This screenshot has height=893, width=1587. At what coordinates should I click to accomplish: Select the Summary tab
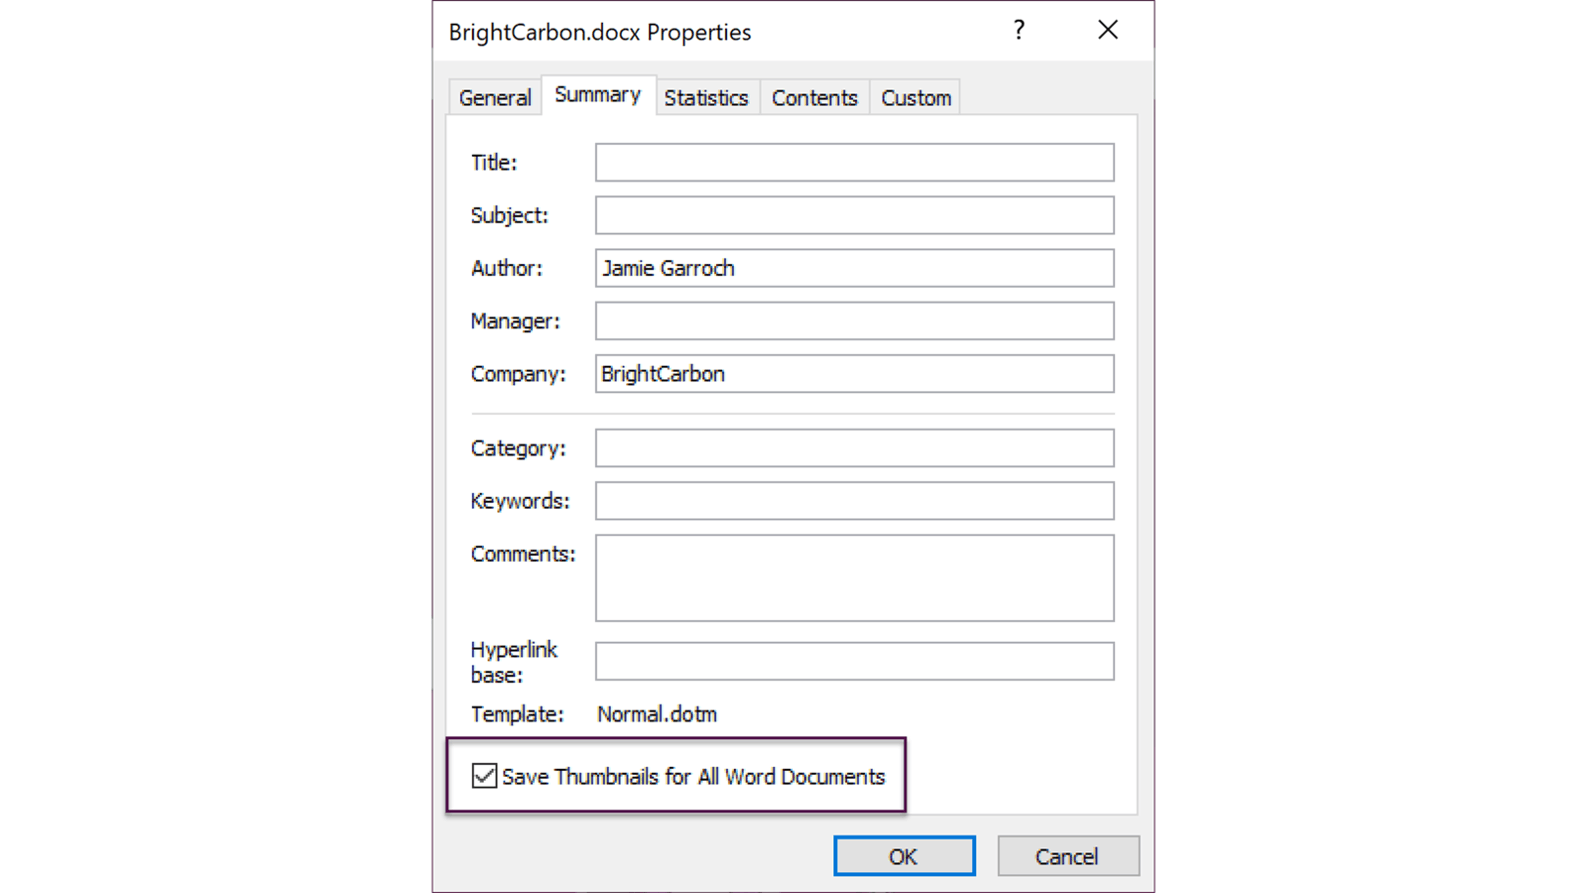click(x=598, y=95)
